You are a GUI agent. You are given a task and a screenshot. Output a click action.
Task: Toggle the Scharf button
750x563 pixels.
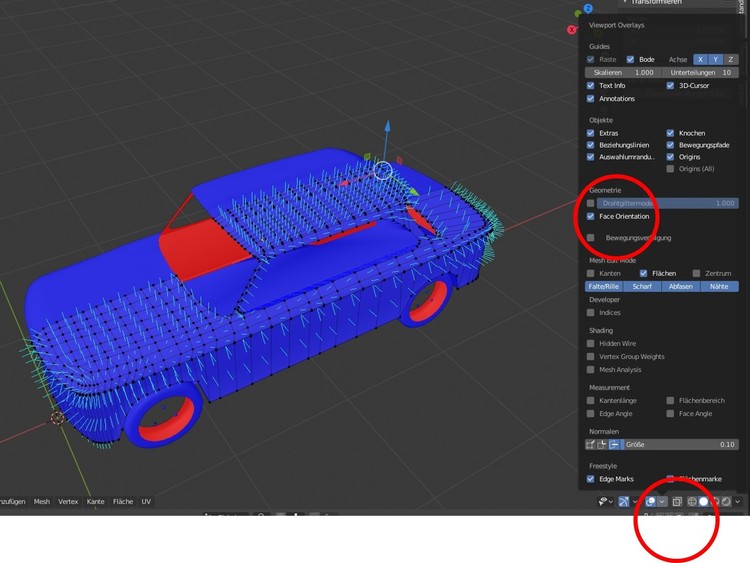(642, 286)
